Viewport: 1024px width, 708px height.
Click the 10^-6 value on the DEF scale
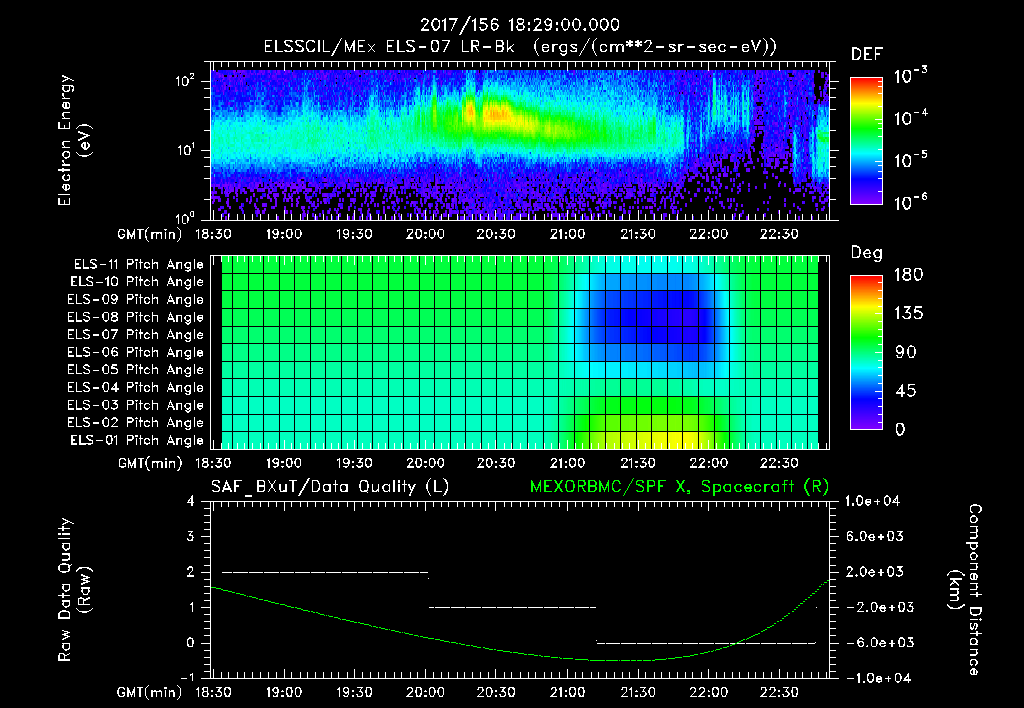coord(910,202)
